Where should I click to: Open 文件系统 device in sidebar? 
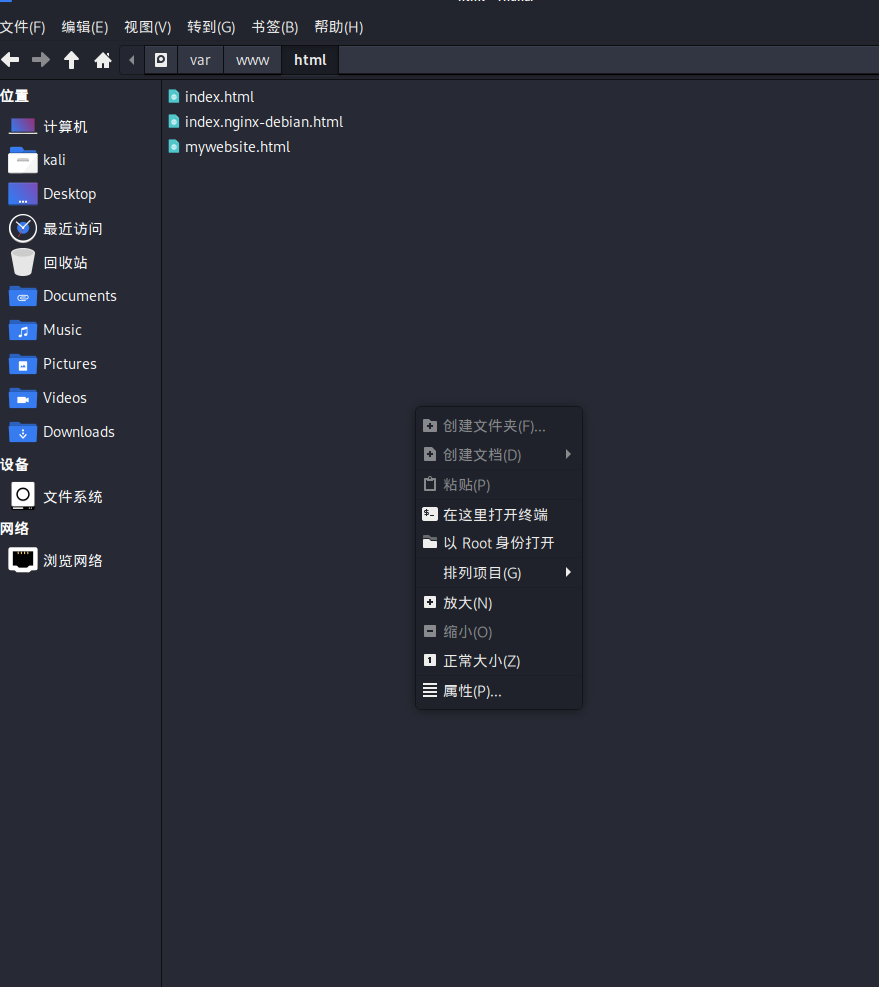tap(81, 497)
